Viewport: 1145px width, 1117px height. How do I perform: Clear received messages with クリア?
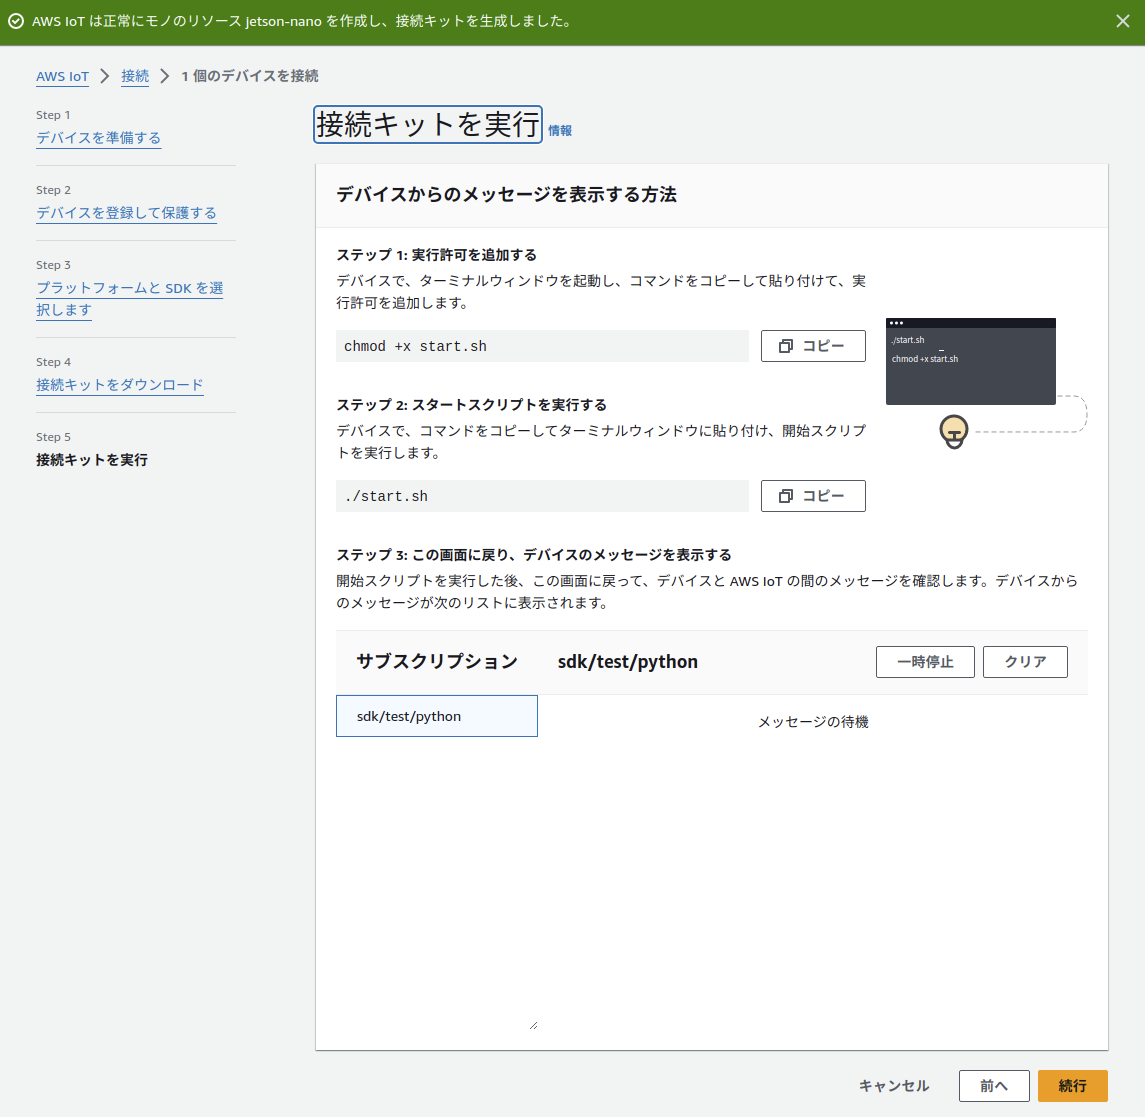point(1024,661)
